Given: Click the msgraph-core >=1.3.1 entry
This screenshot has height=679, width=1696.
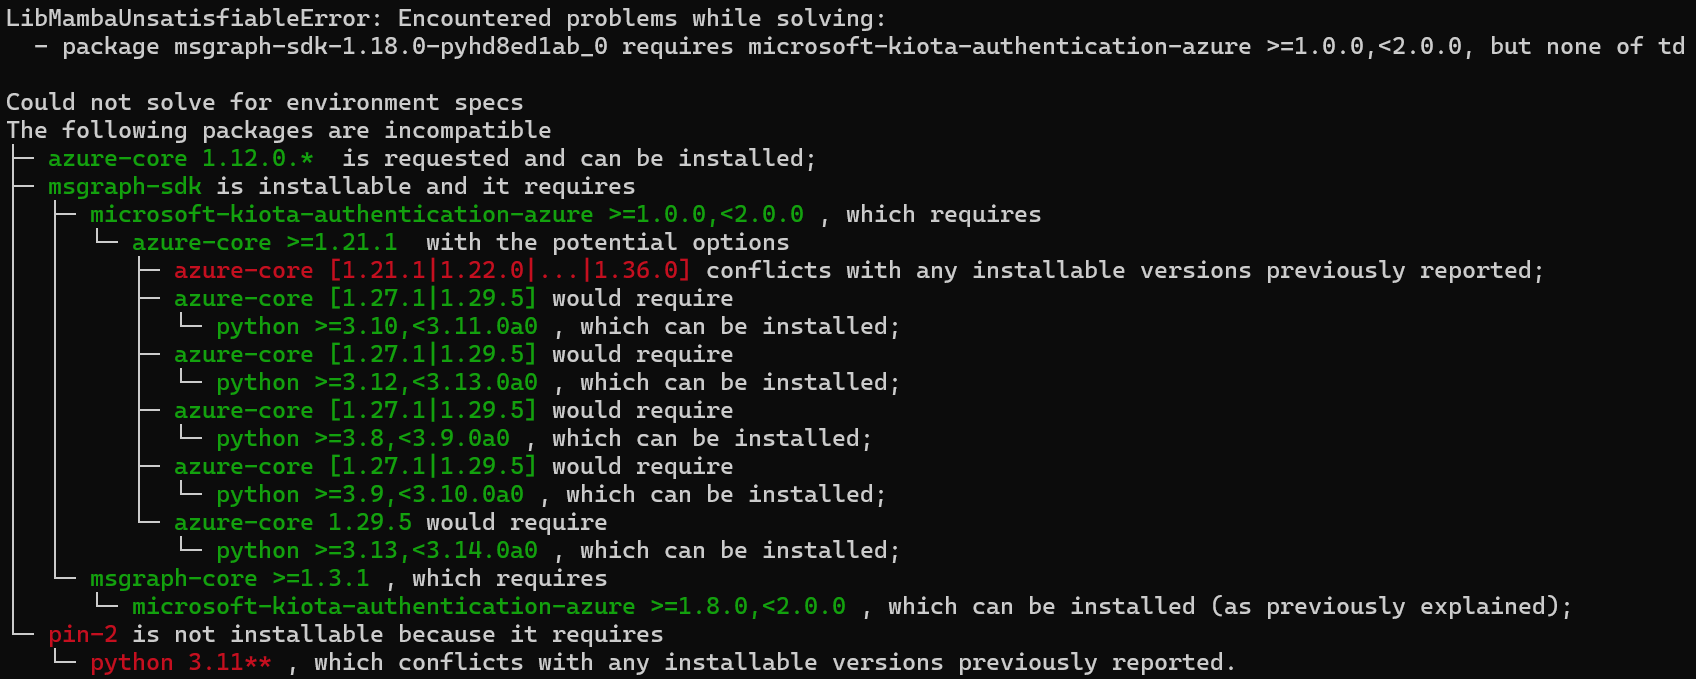Looking at the screenshot, I should point(230,579).
